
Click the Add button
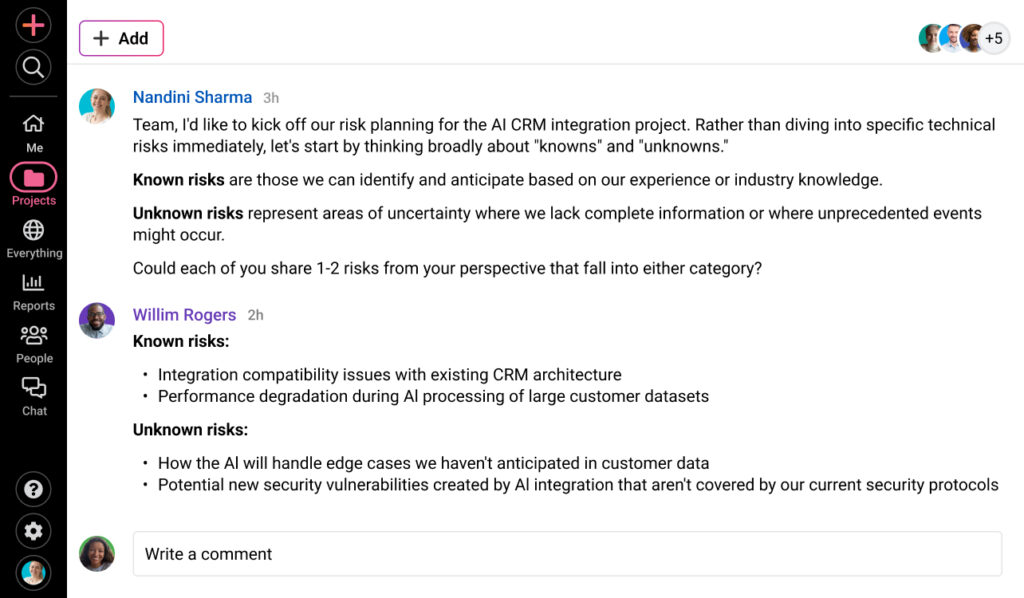pyautogui.click(x=121, y=38)
